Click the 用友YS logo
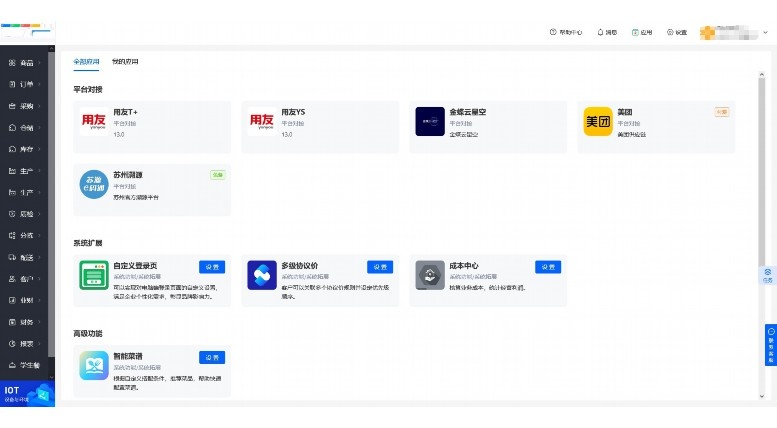Screen dimensions: 777x428 (x=262, y=121)
